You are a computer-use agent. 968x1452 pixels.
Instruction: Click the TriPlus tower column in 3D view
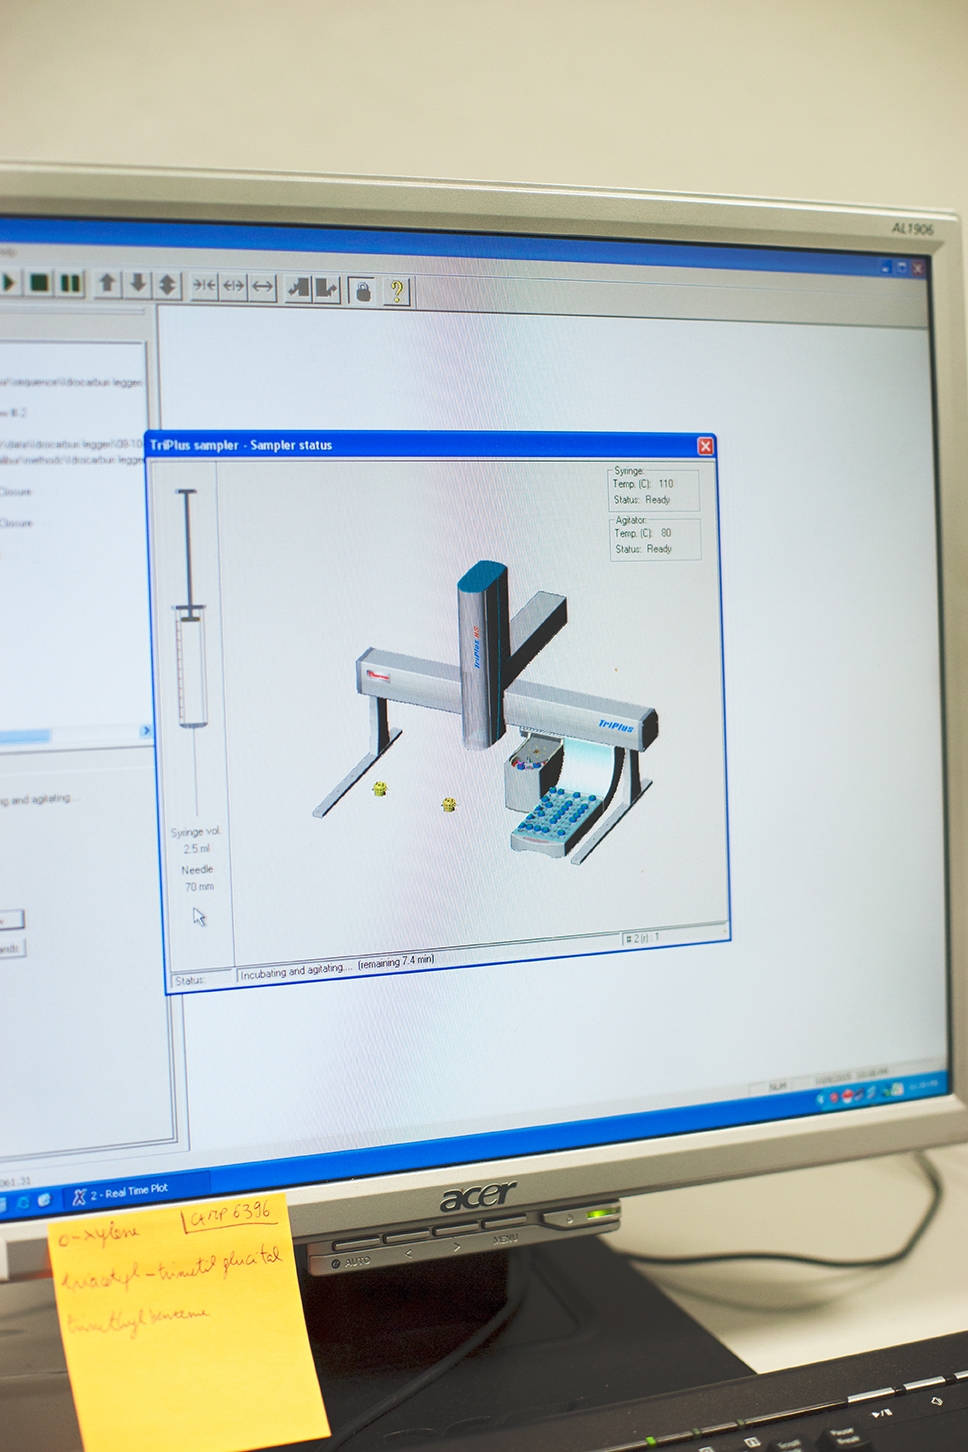pos(484,655)
